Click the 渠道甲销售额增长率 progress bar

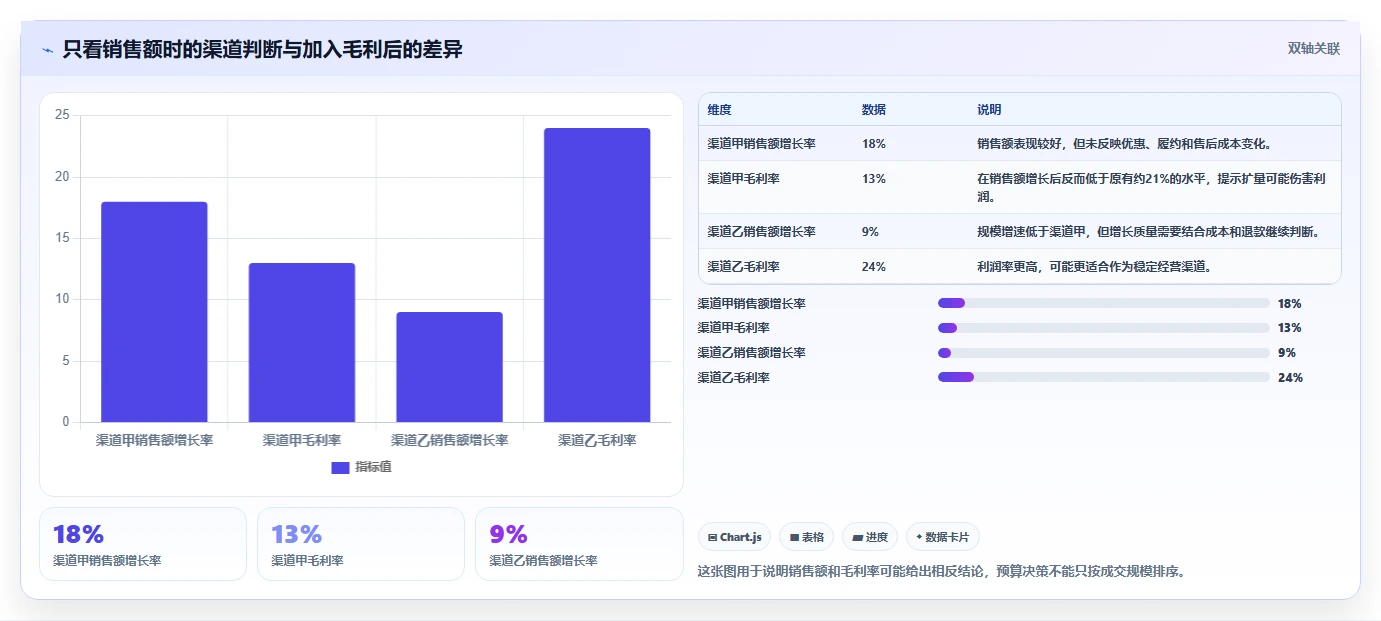tap(1104, 303)
